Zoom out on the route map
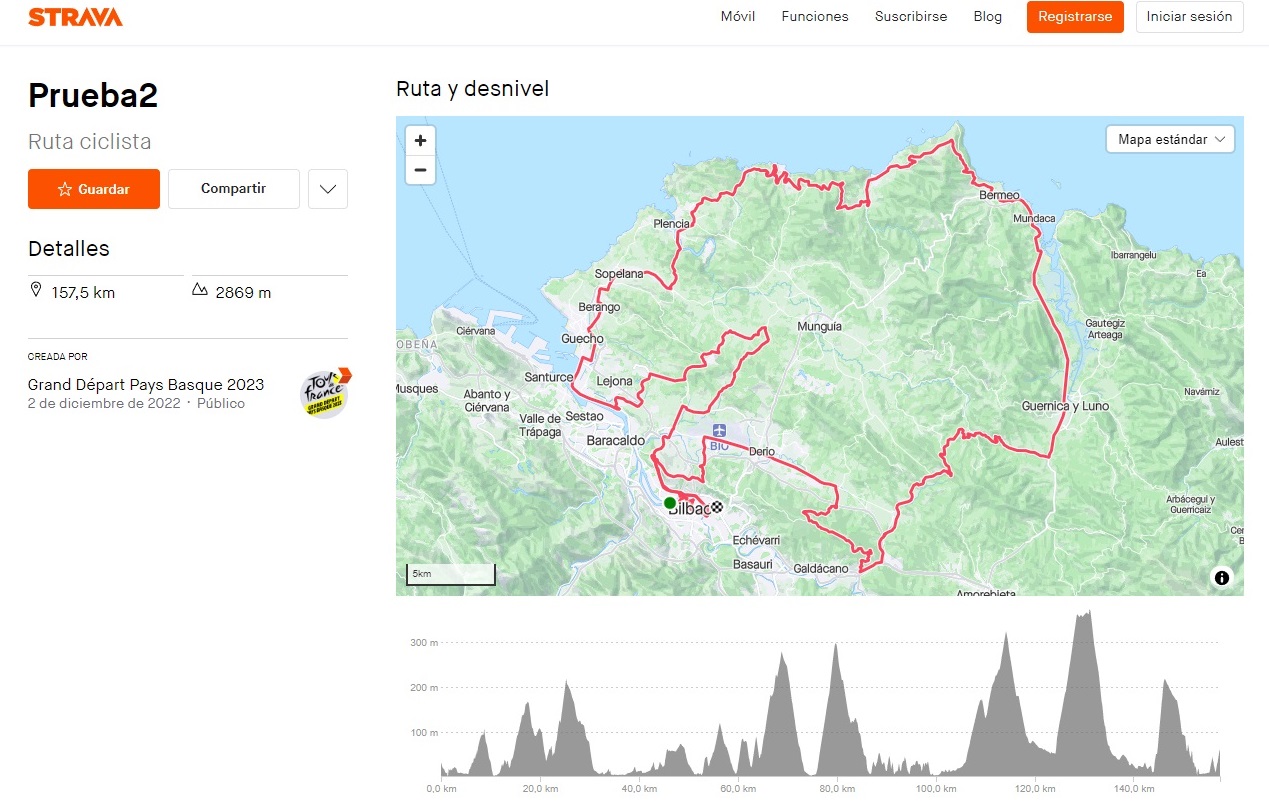Image resolution: width=1269 pixels, height=812 pixels. click(420, 170)
